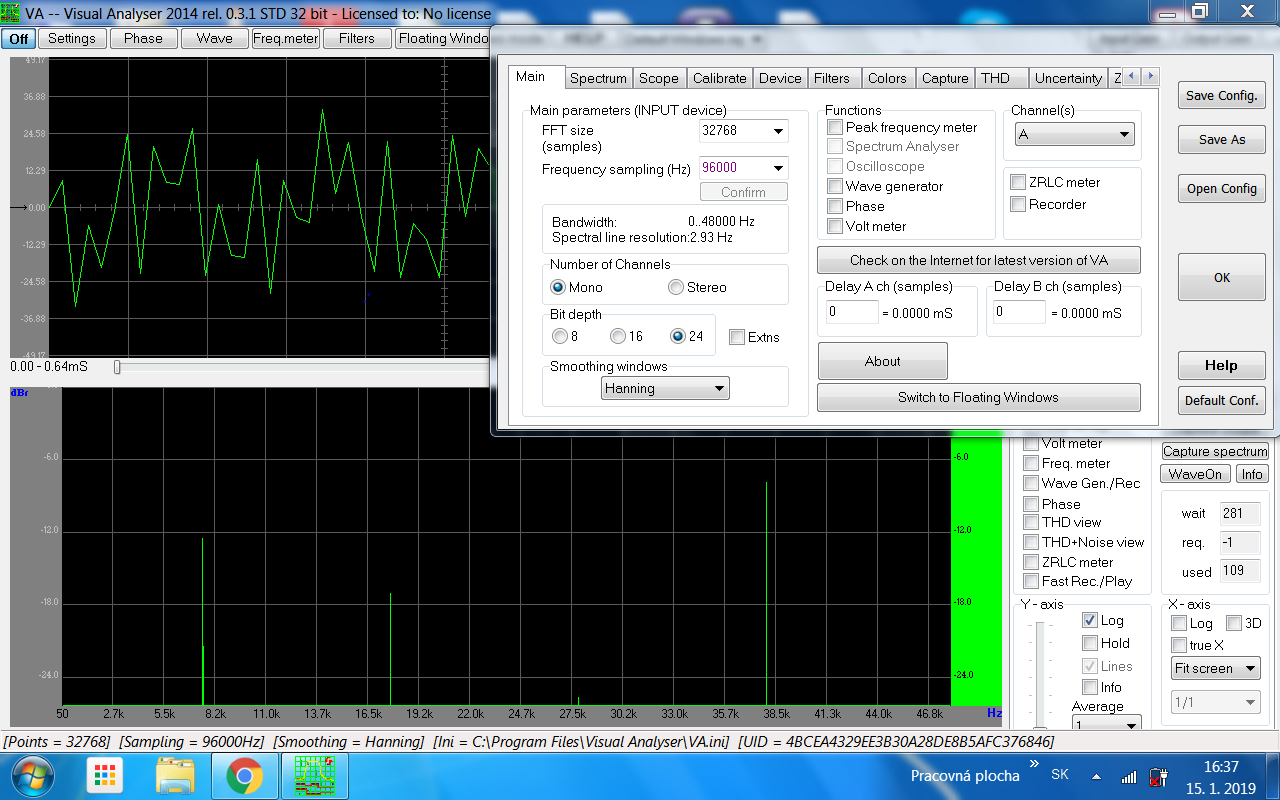1280x800 pixels.
Task: Switch to the Calibrate tab
Action: [719, 78]
